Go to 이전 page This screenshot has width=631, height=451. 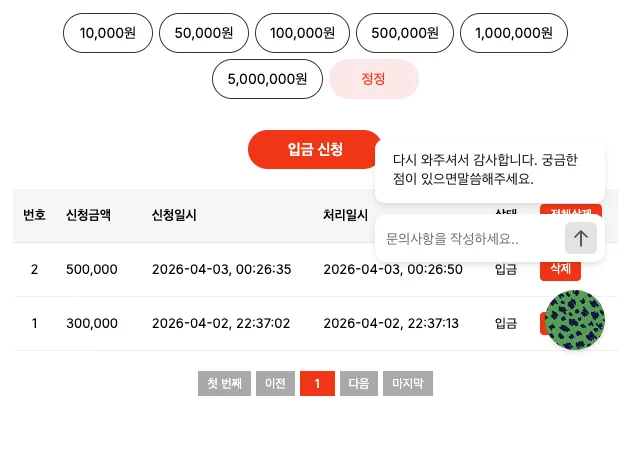click(x=275, y=383)
